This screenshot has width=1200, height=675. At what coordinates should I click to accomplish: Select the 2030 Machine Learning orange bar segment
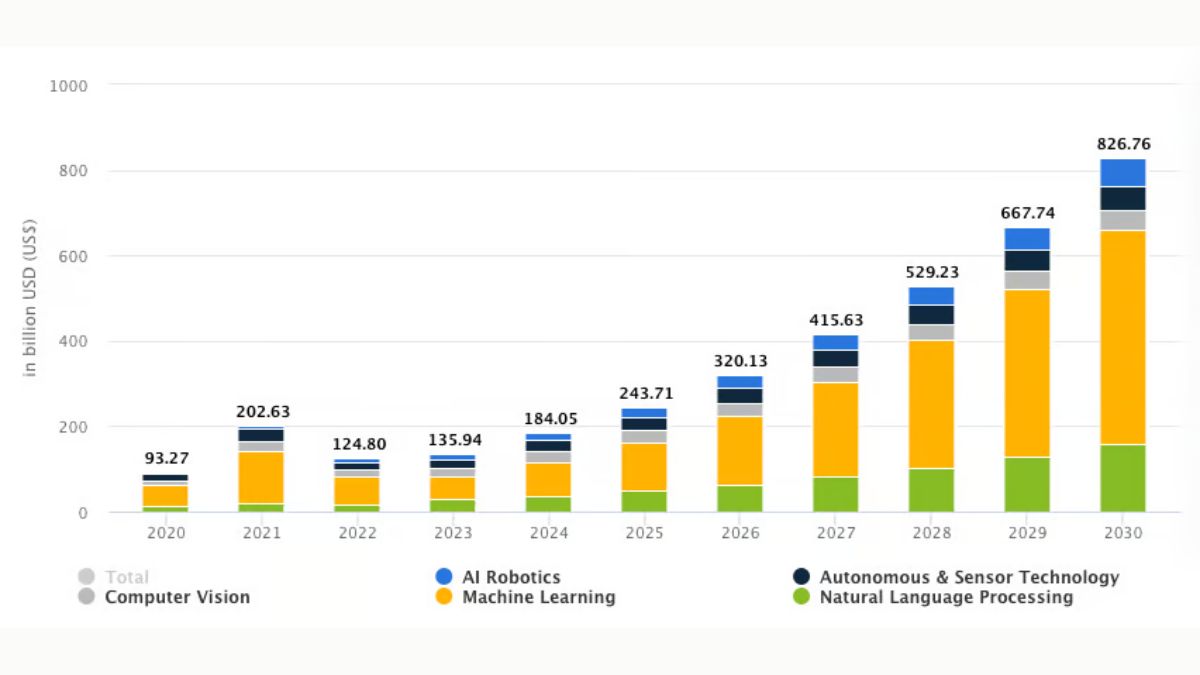click(x=1123, y=337)
